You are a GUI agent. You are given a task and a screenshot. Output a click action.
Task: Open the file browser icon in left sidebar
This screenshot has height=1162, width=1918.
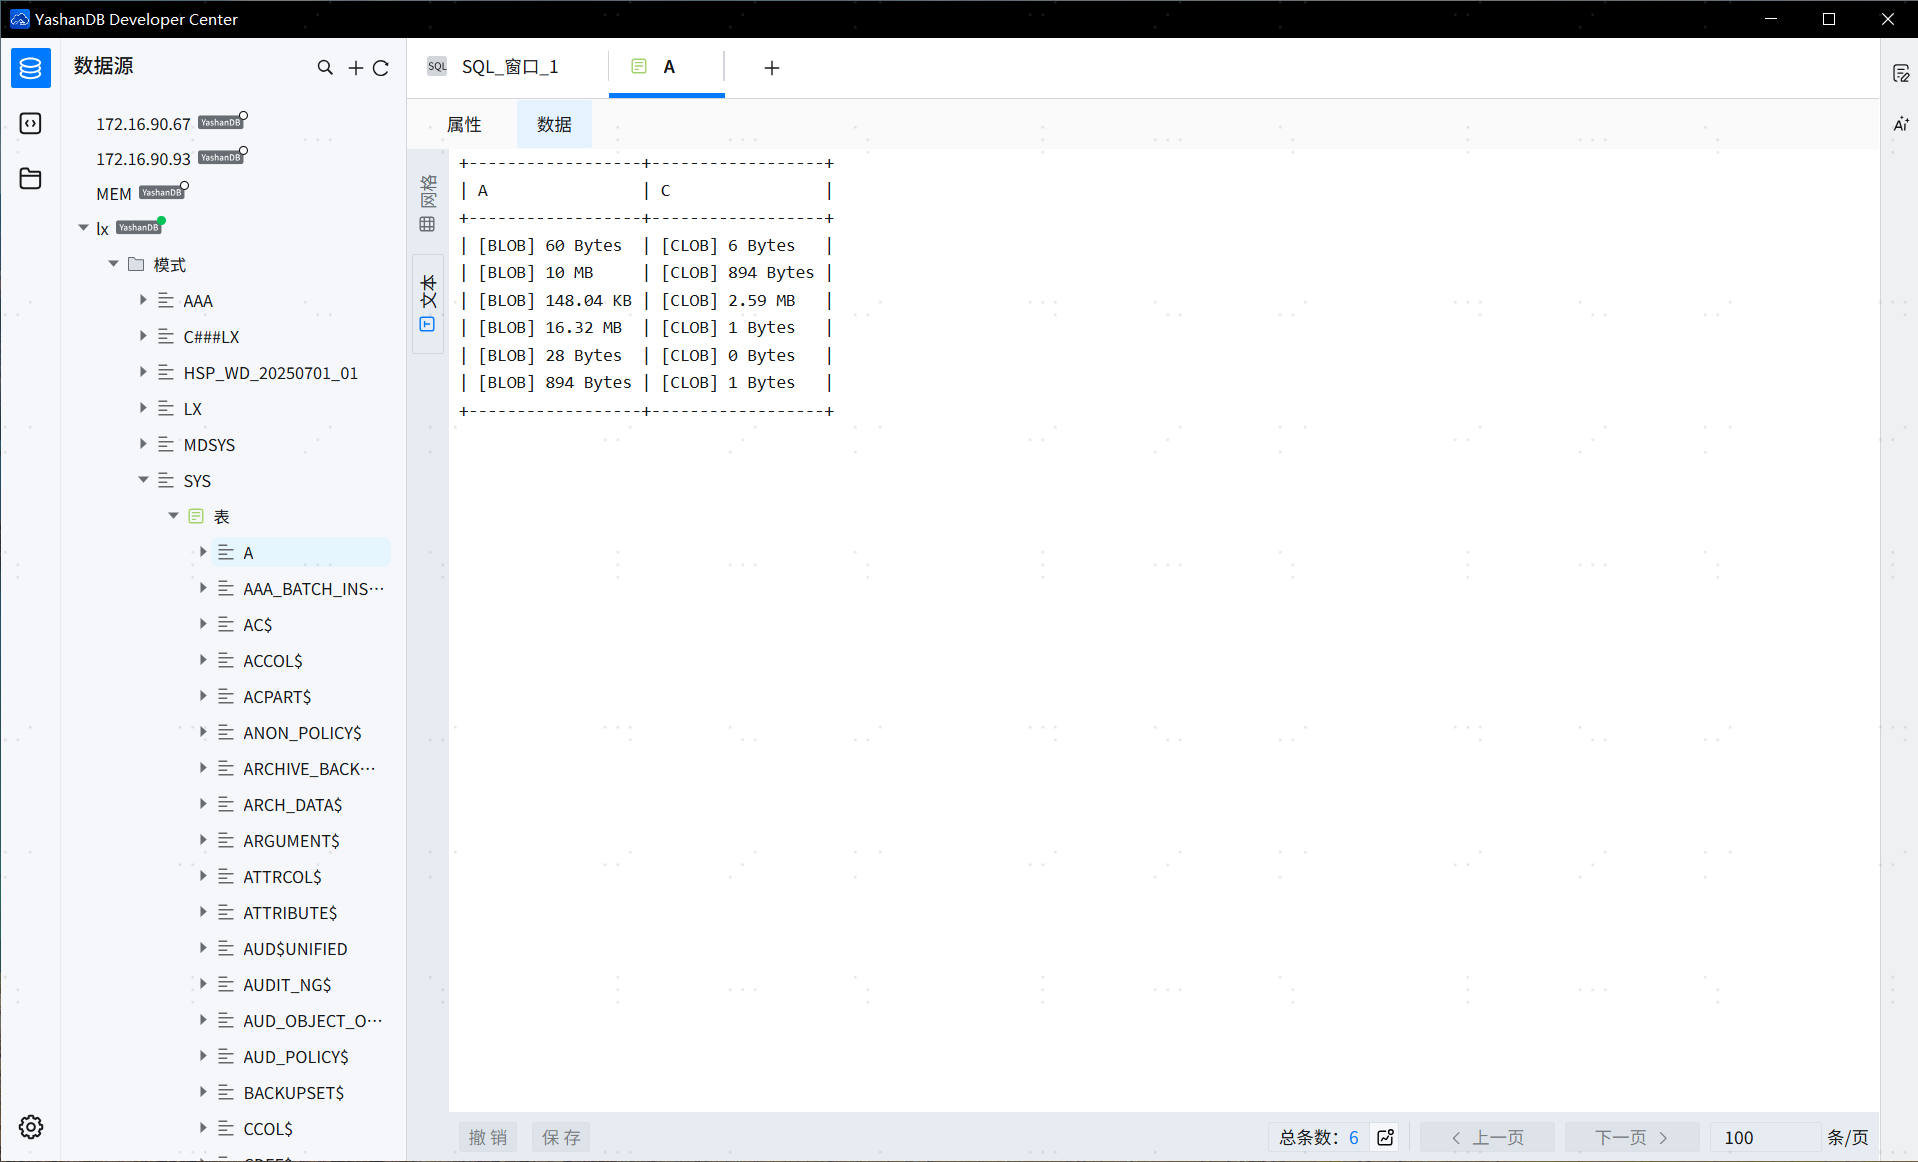(30, 178)
